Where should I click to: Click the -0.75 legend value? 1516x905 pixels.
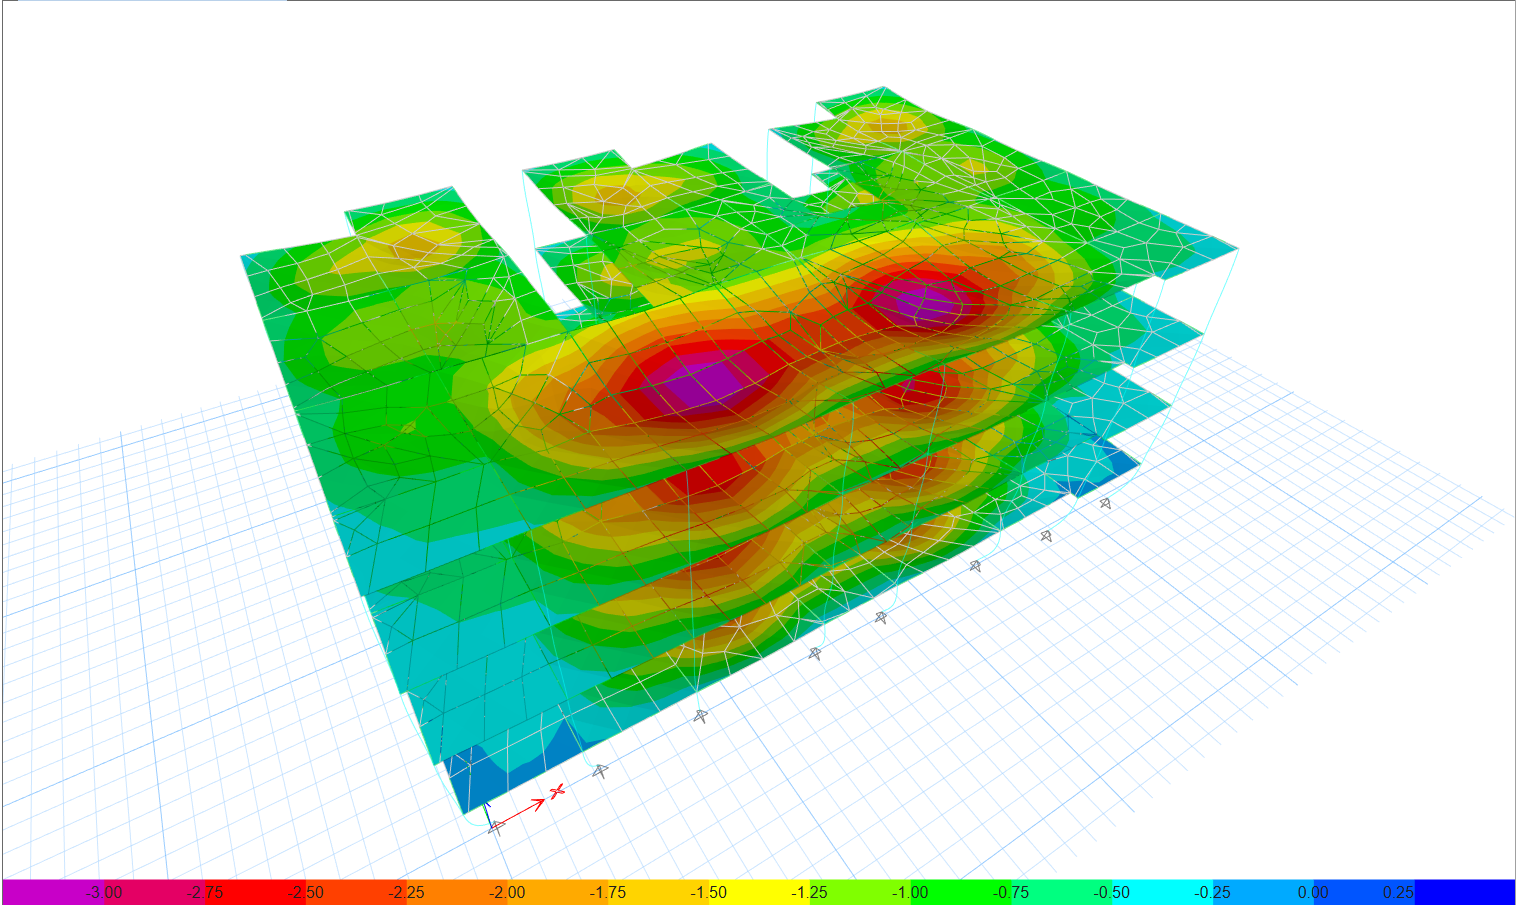[1011, 892]
